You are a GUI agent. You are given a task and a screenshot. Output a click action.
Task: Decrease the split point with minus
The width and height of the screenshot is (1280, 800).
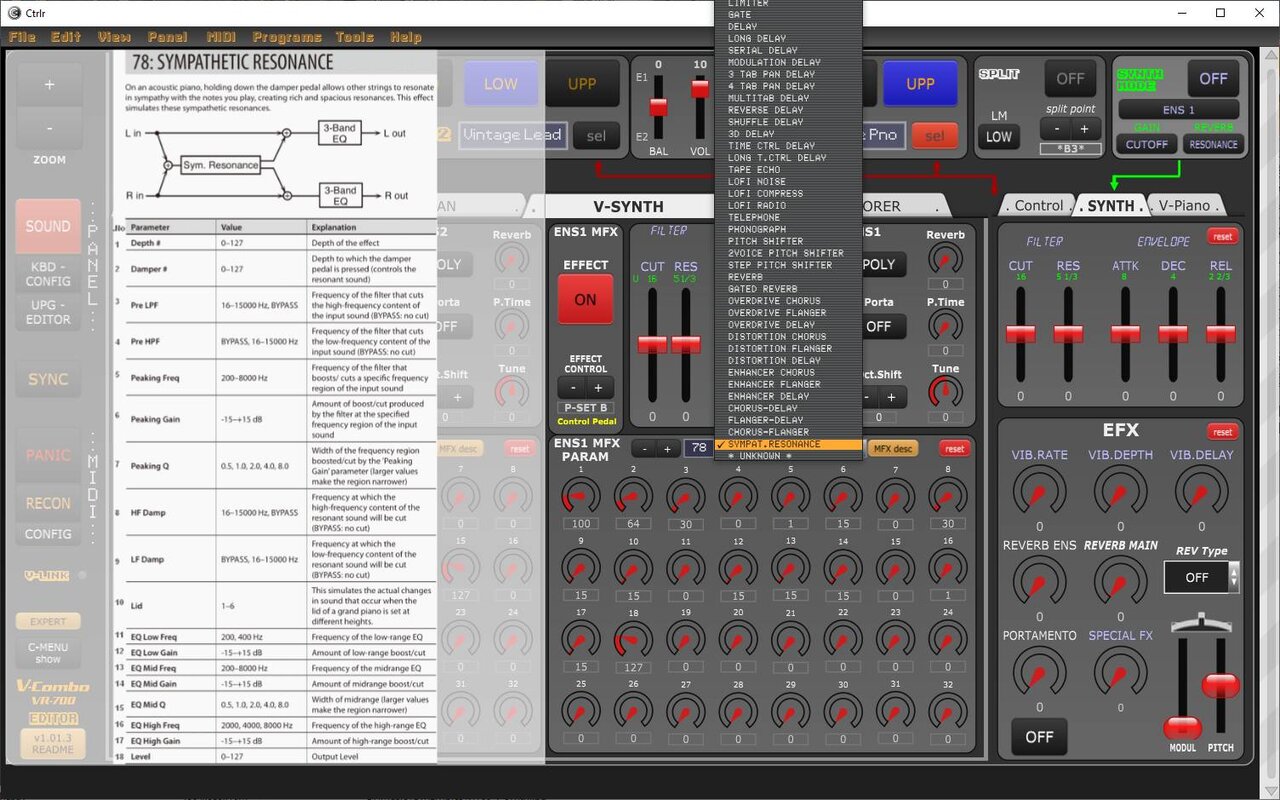click(1056, 130)
